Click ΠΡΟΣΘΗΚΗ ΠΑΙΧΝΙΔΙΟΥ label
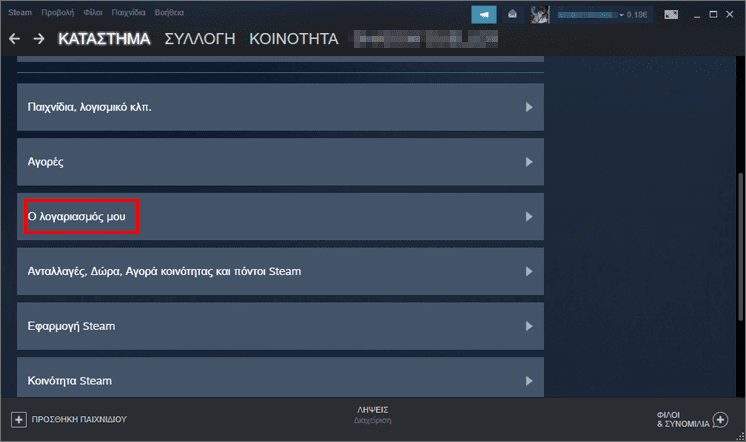The height and width of the screenshot is (442, 746). click(79, 420)
